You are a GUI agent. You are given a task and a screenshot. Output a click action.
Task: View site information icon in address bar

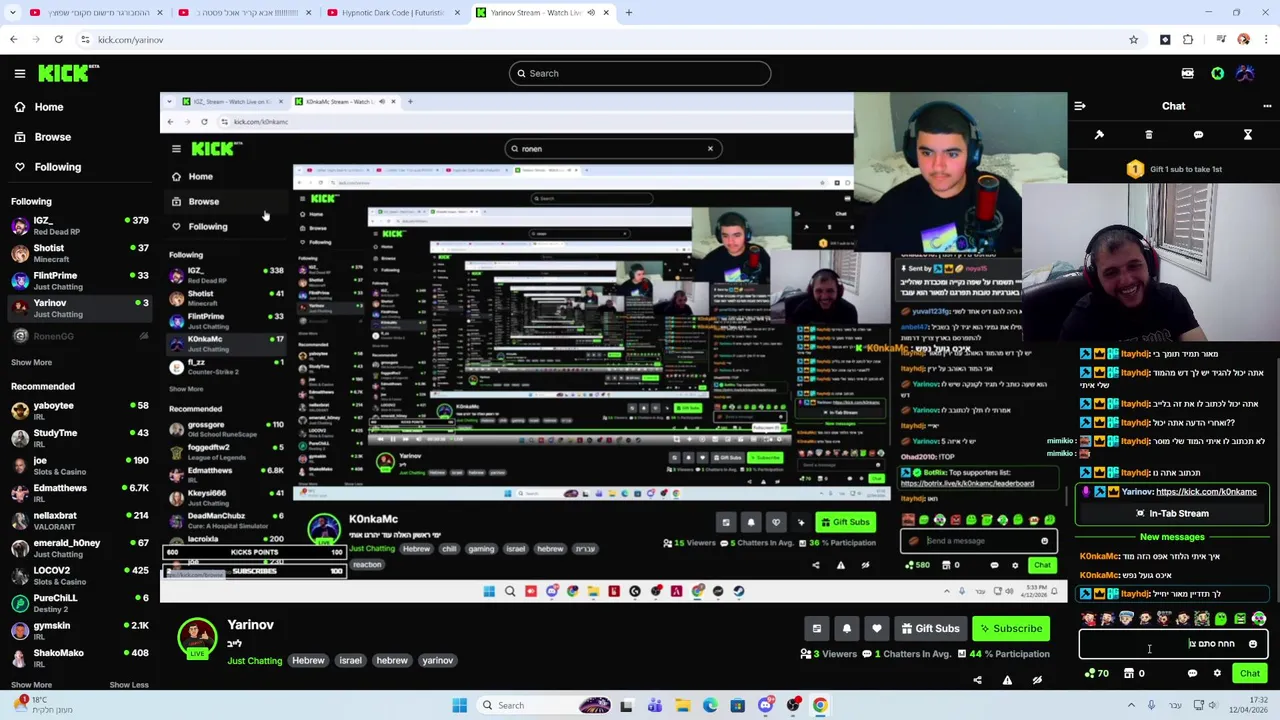[x=85, y=40]
